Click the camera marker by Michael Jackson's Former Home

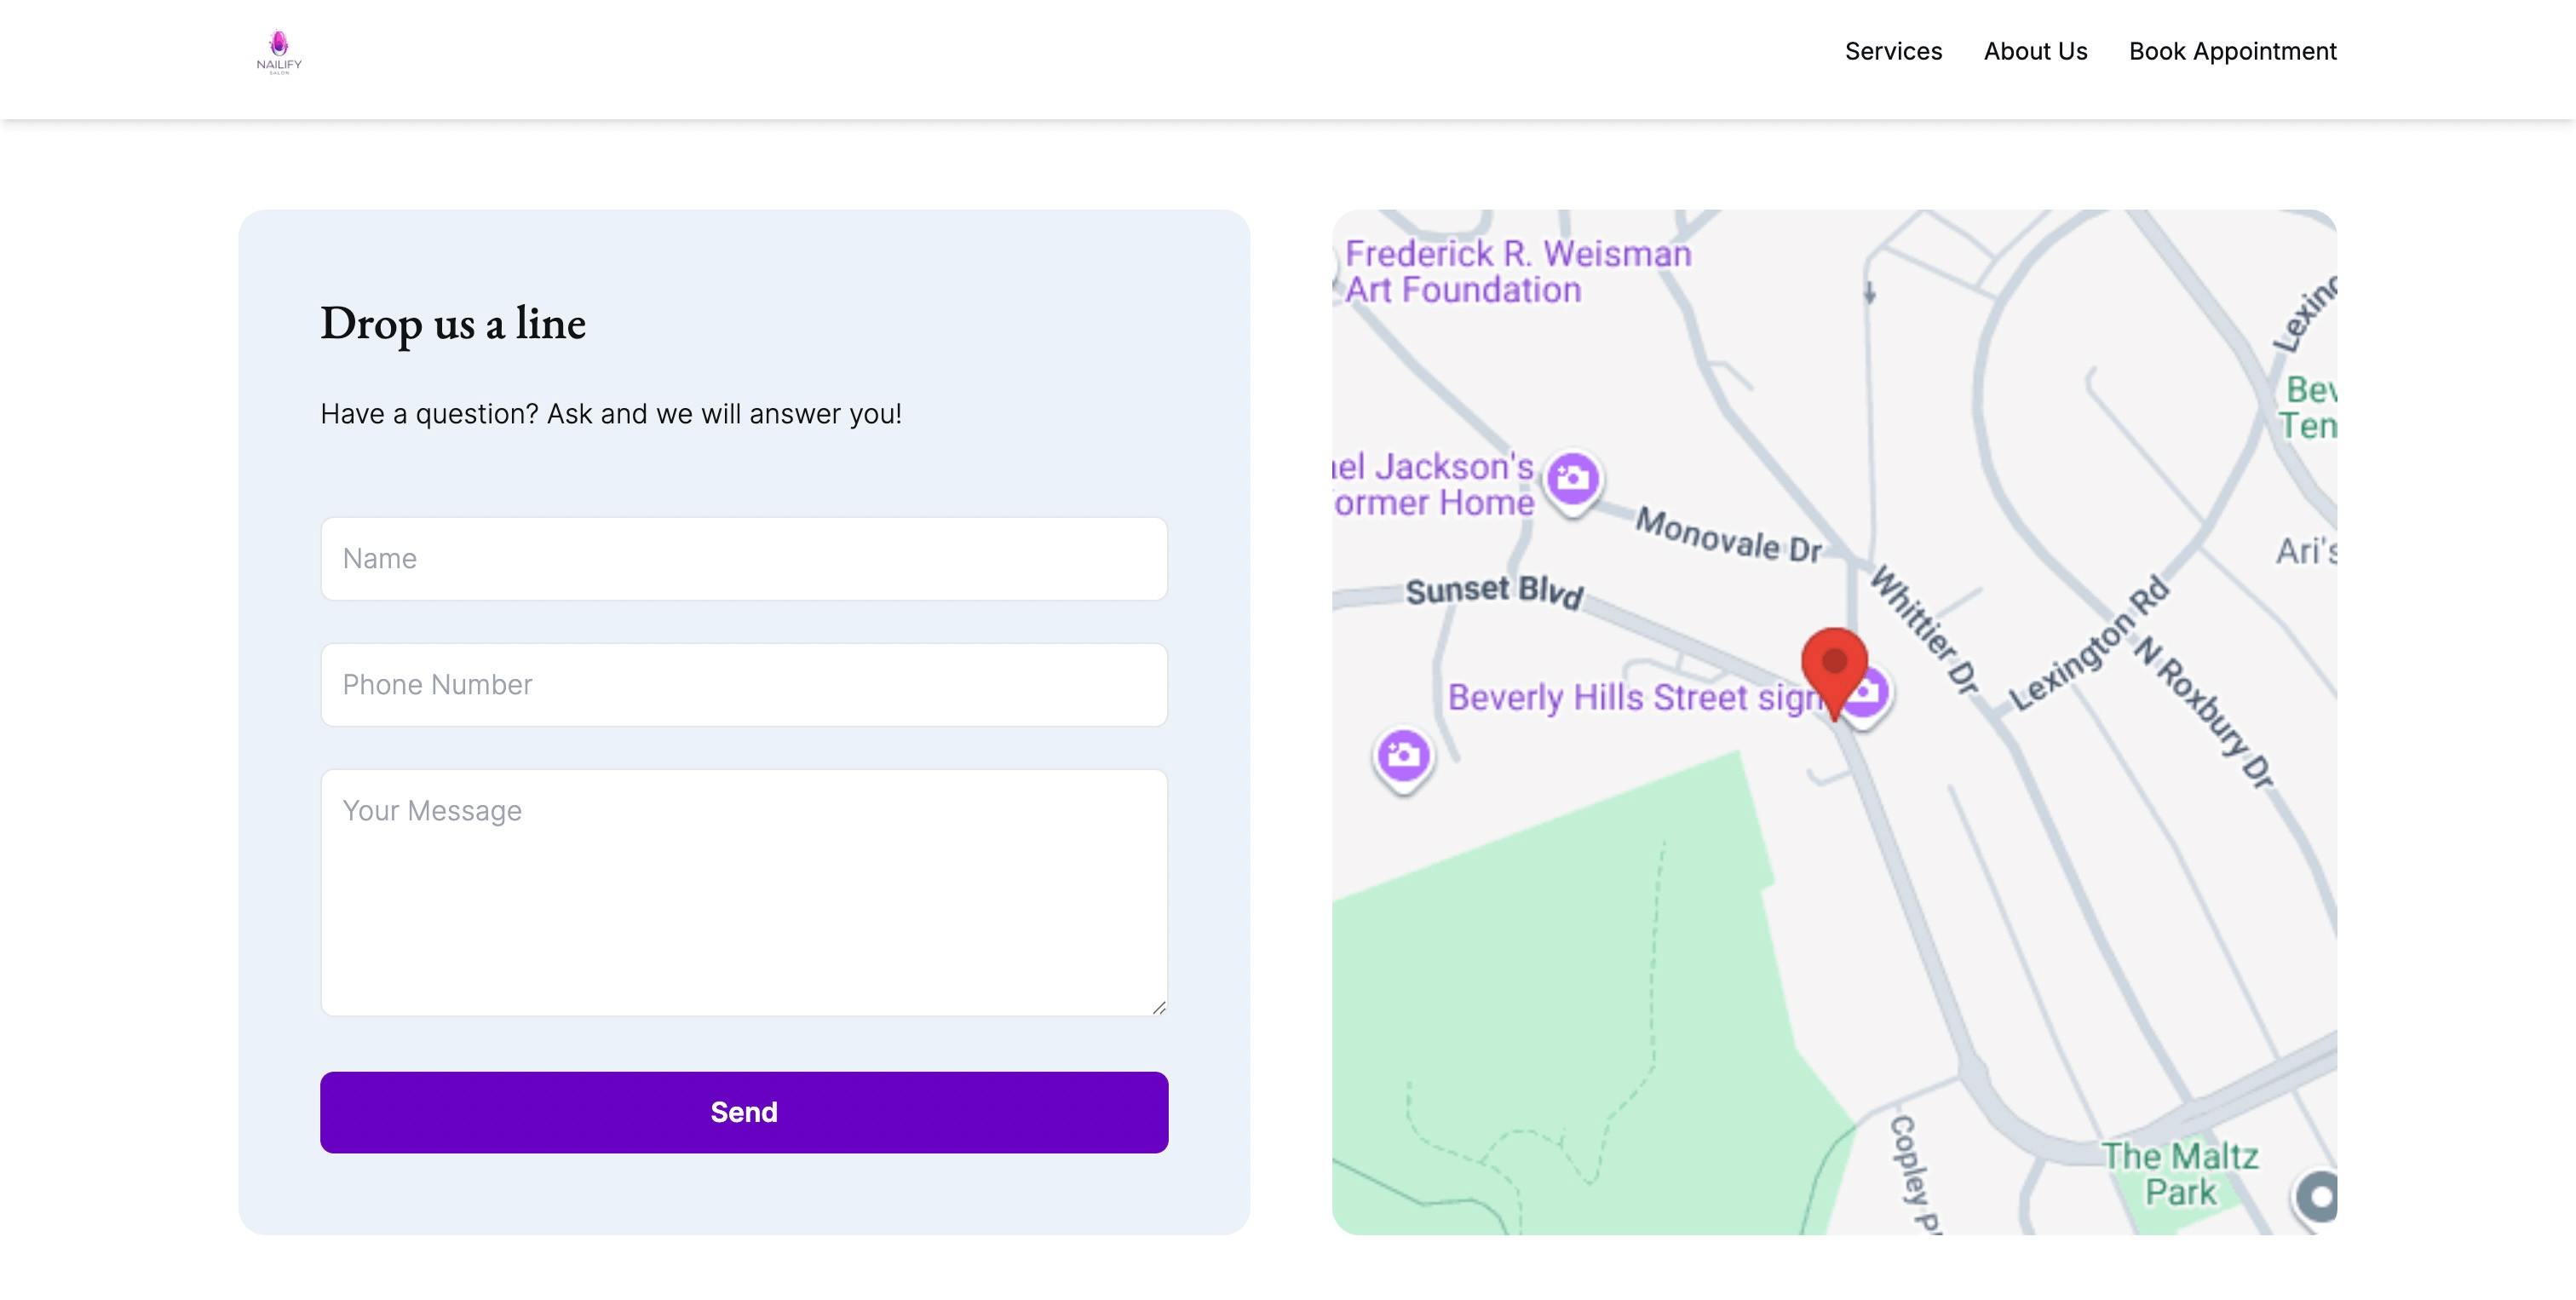(x=1573, y=478)
